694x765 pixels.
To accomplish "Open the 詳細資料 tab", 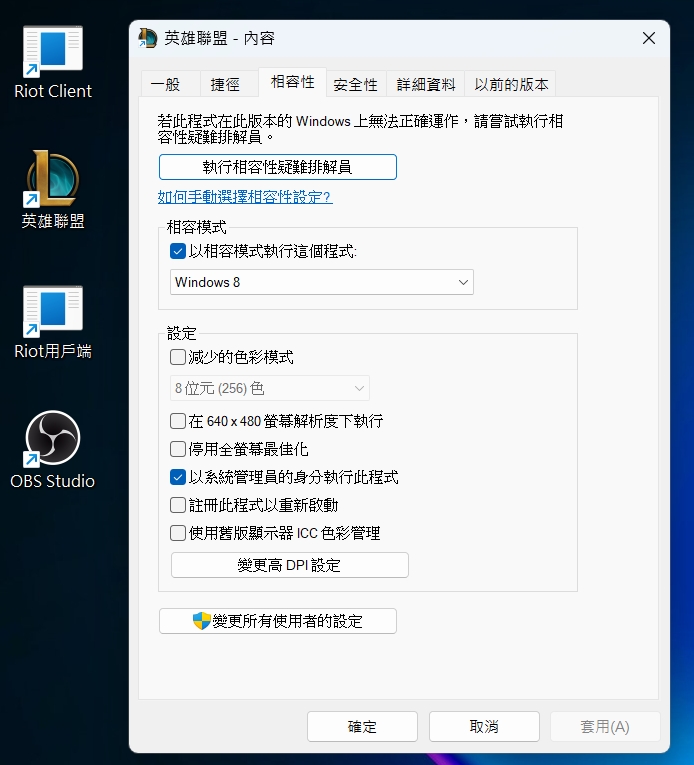I will coord(426,84).
